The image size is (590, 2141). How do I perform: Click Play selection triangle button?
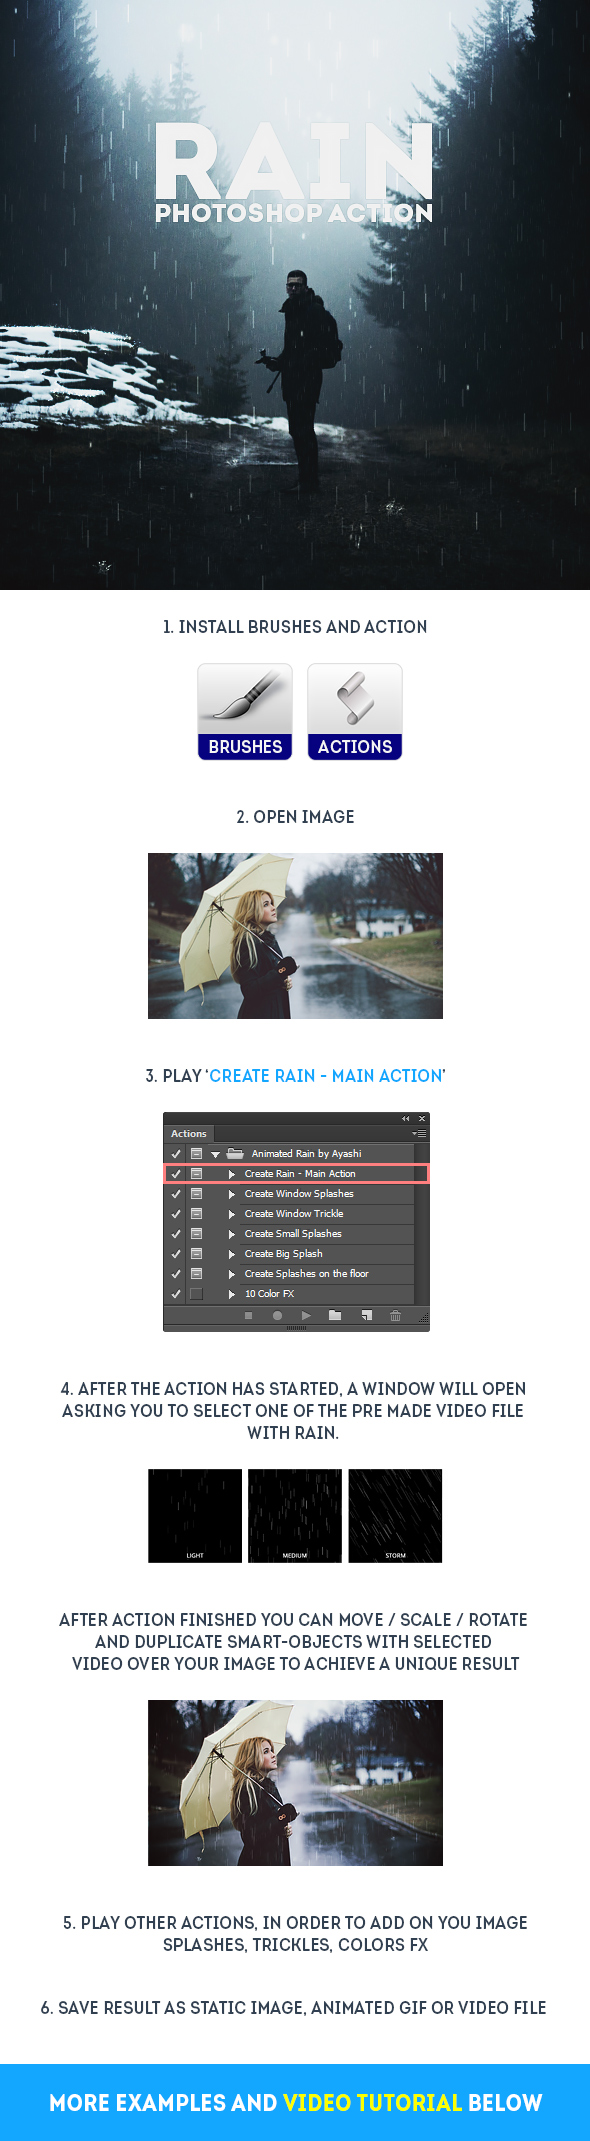[306, 1316]
